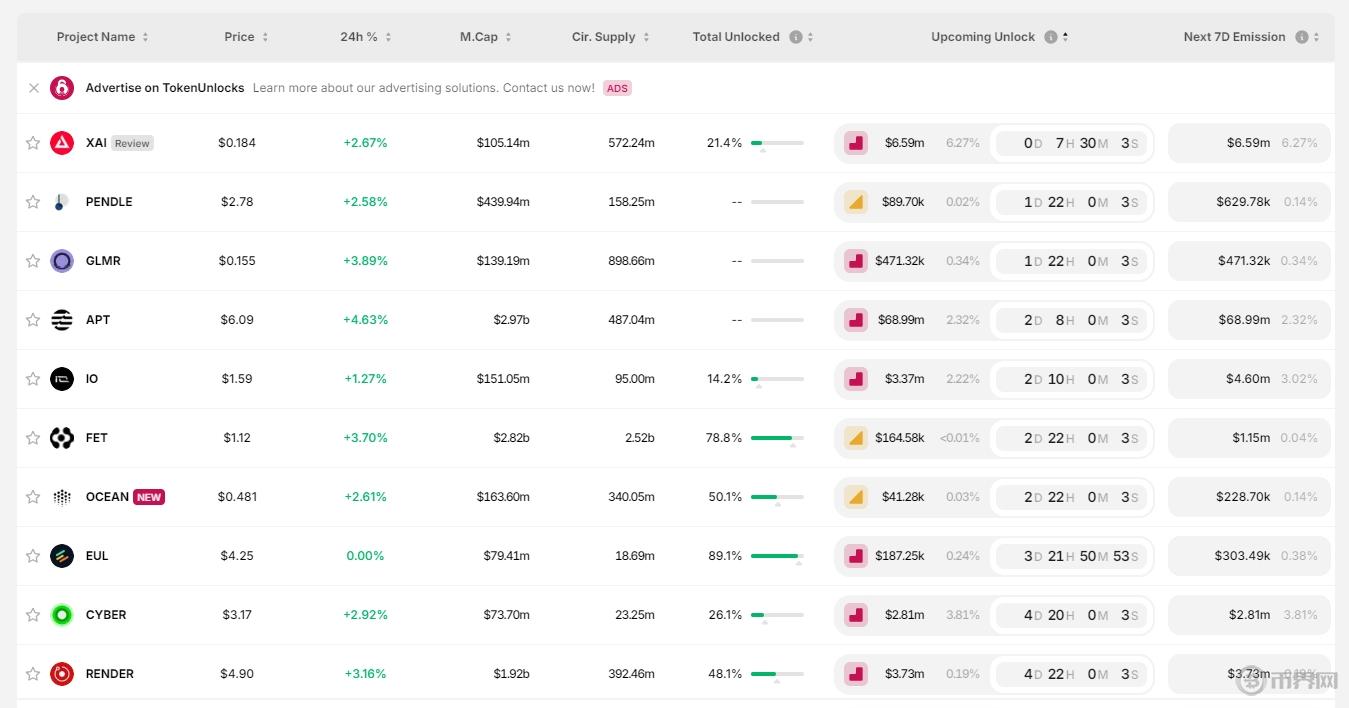Click the GLMR token logo icon

click(62, 261)
